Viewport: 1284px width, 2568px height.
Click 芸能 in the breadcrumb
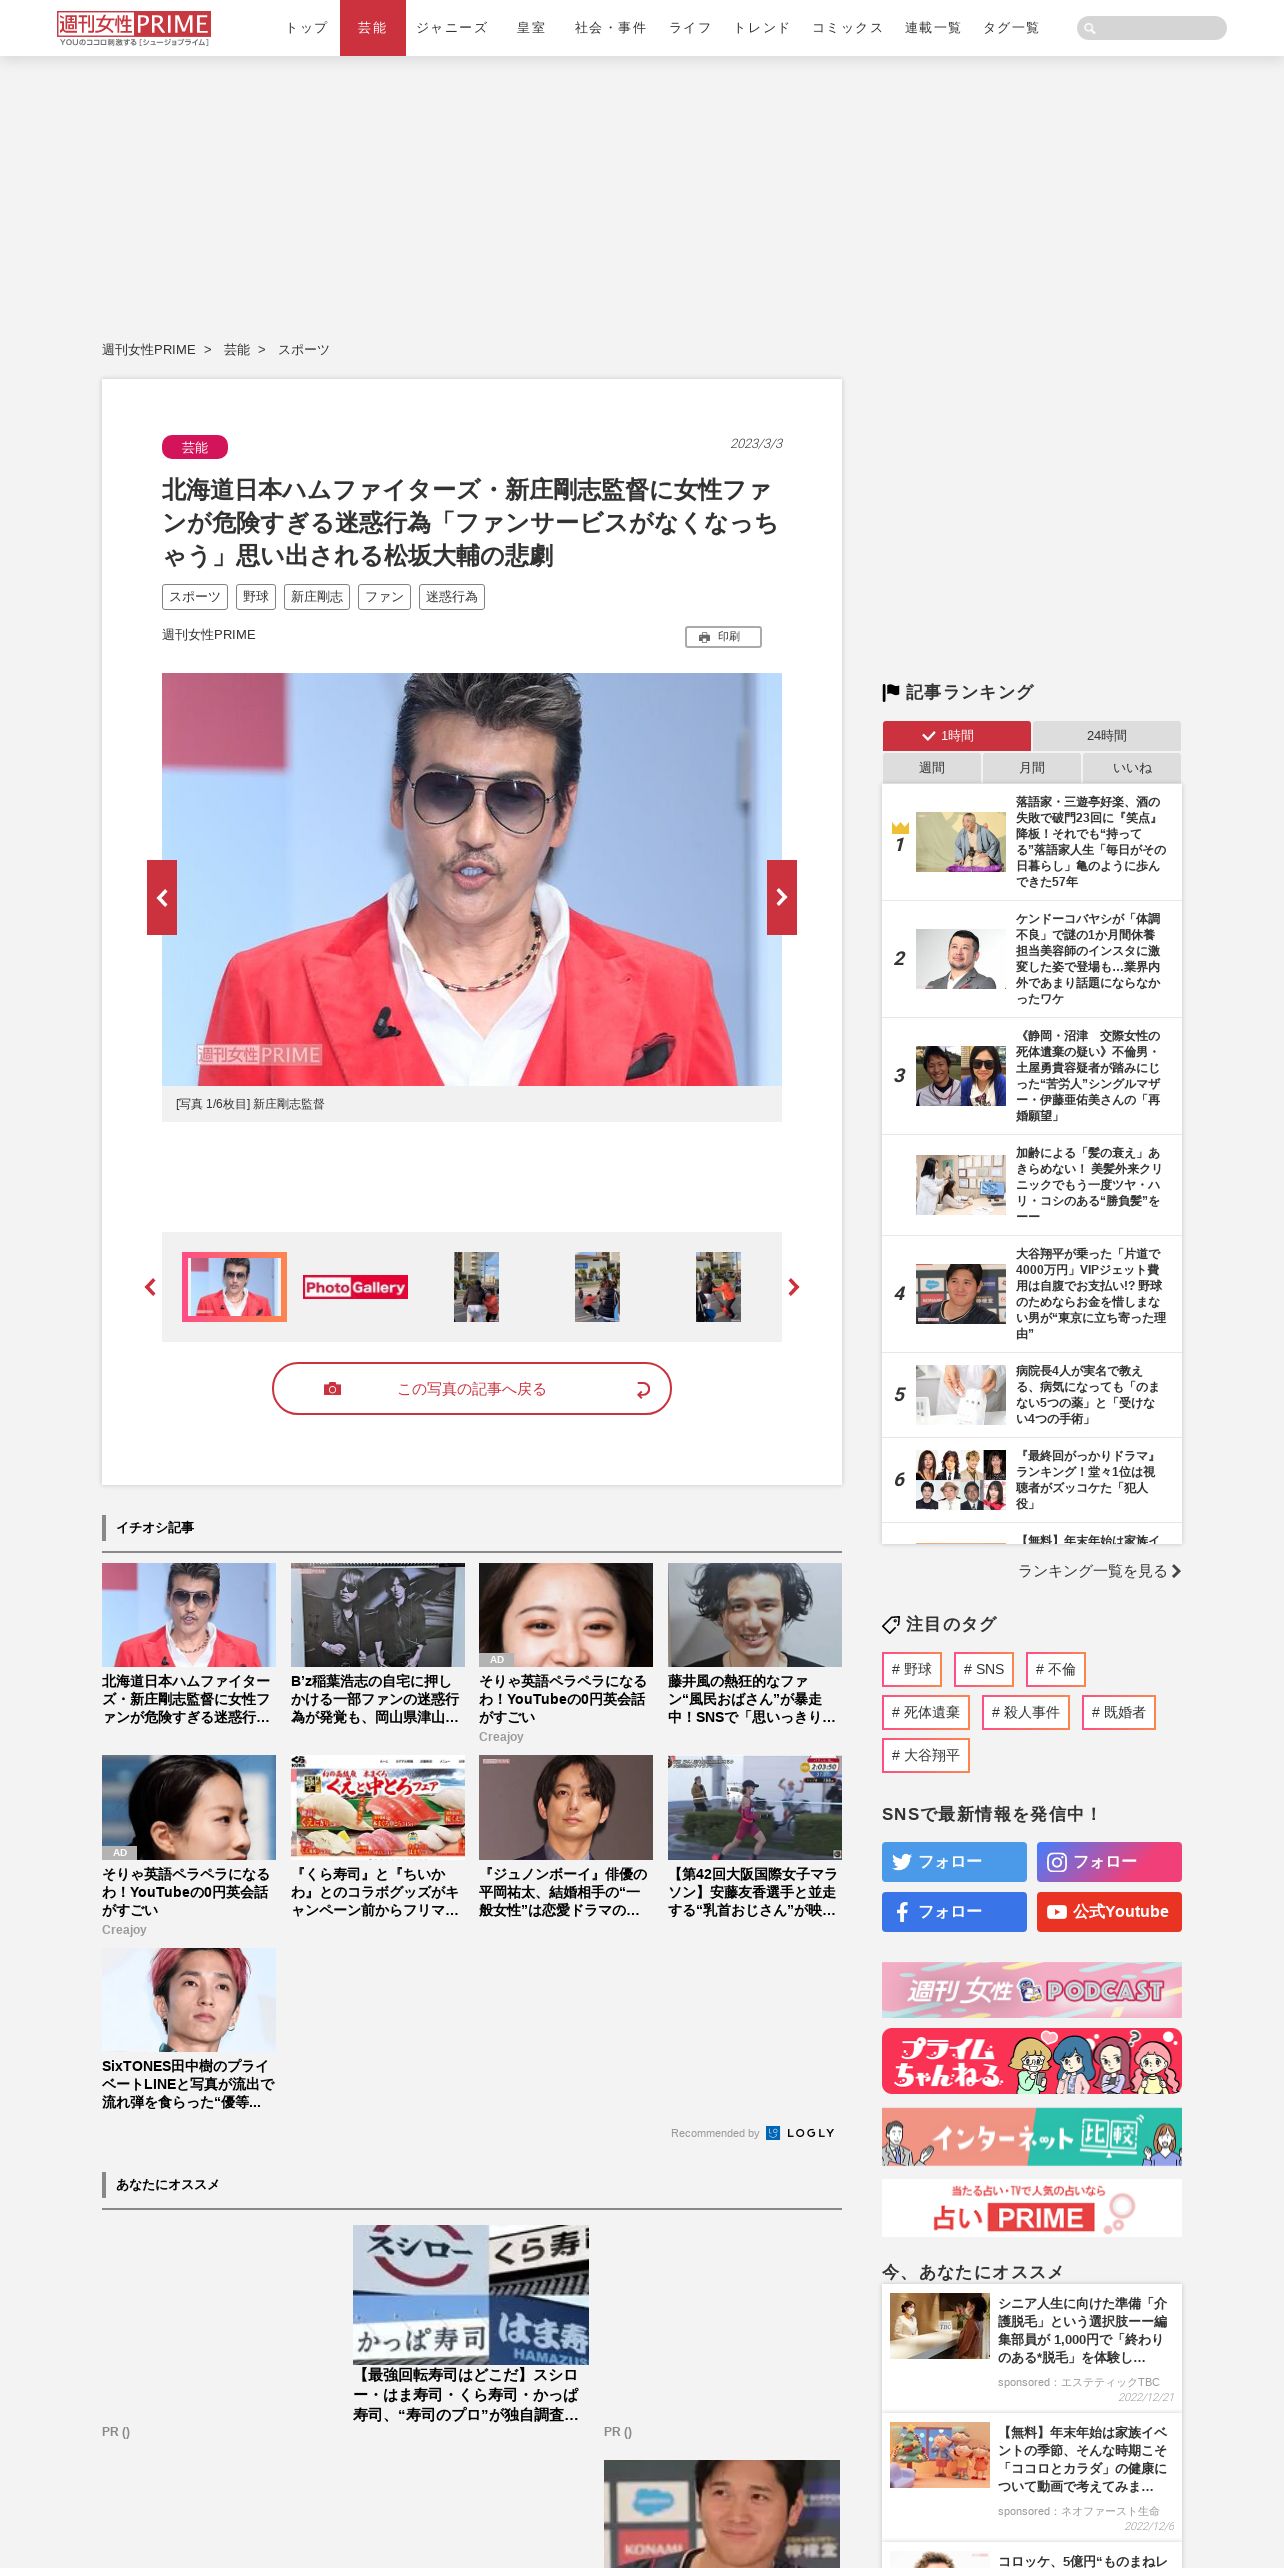237,350
